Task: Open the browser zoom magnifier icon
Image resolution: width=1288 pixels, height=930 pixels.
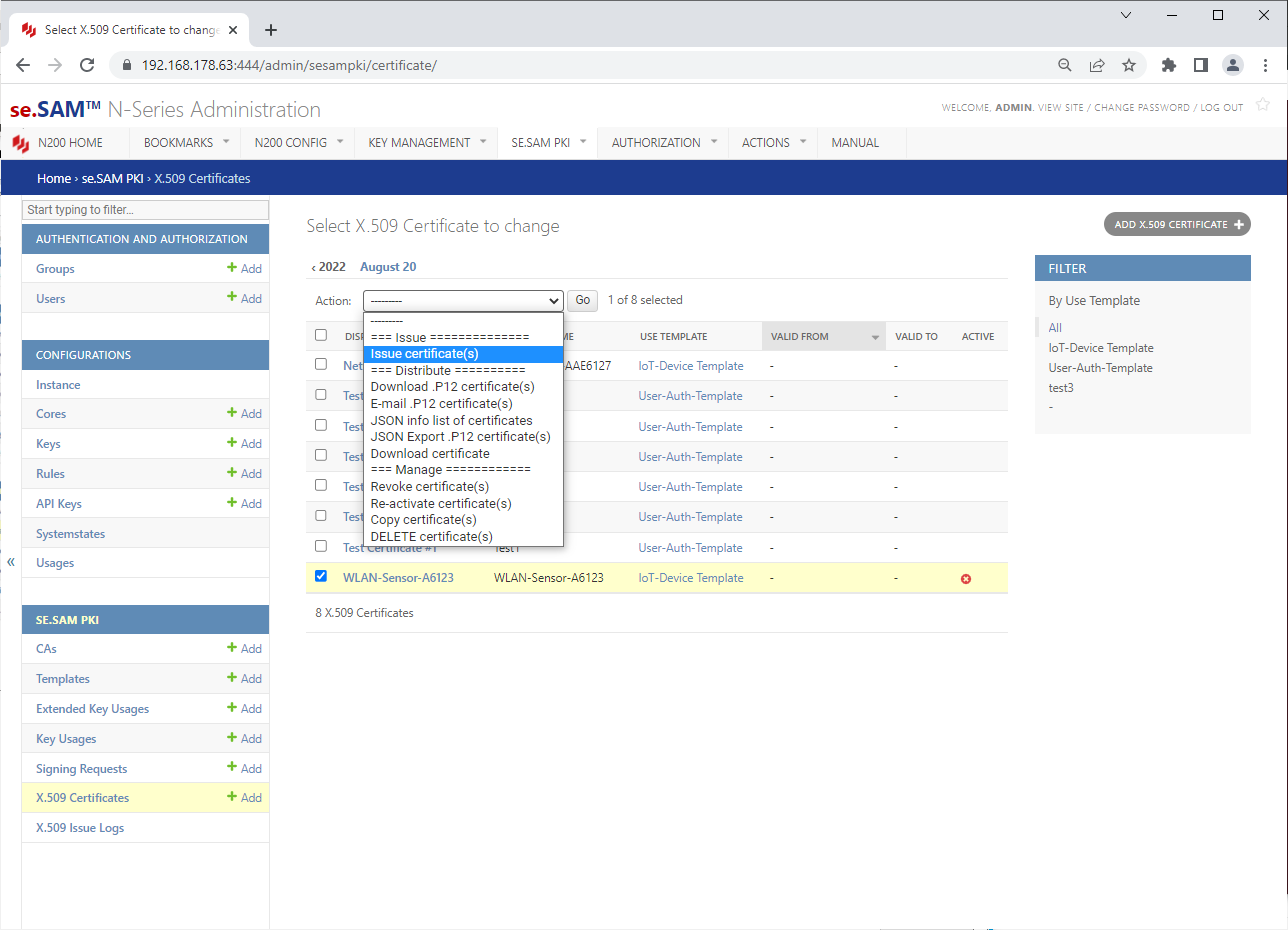Action: click(1065, 65)
